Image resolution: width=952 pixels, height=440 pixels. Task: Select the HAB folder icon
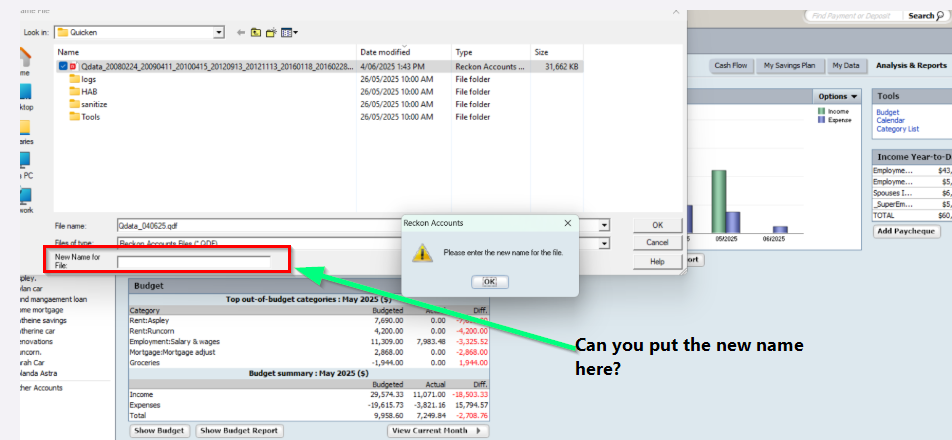tap(74, 92)
